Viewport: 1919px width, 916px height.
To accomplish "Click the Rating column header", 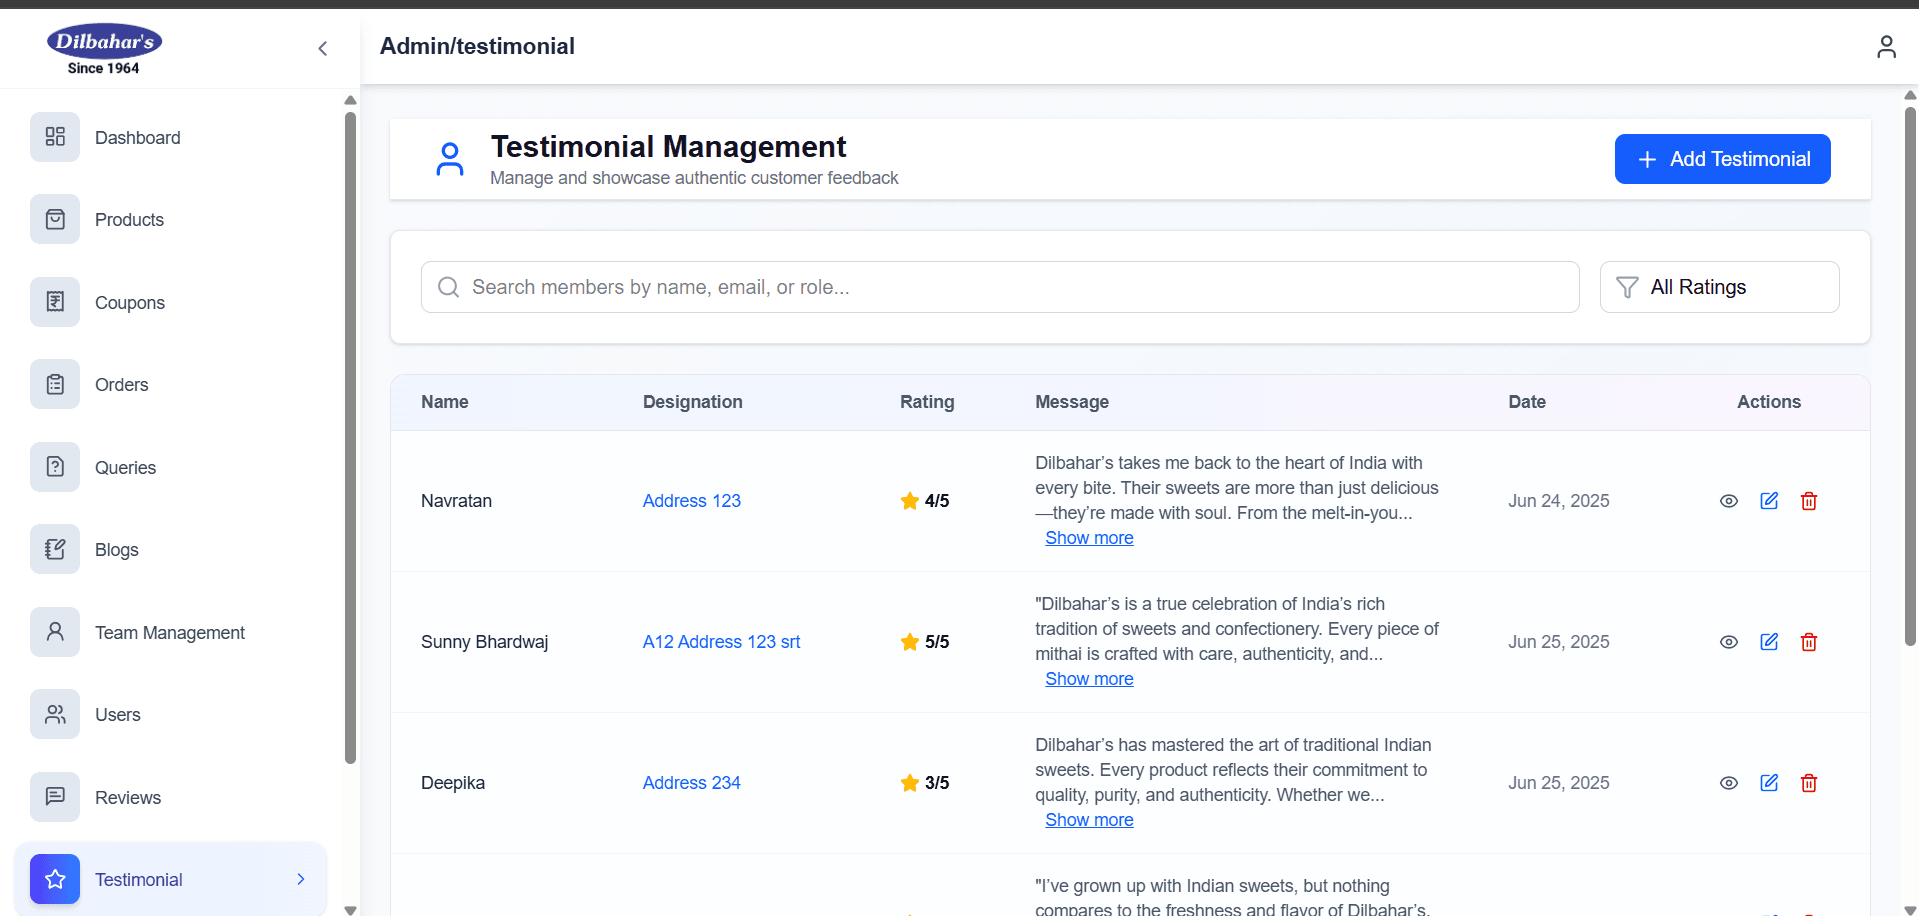I will tap(927, 402).
